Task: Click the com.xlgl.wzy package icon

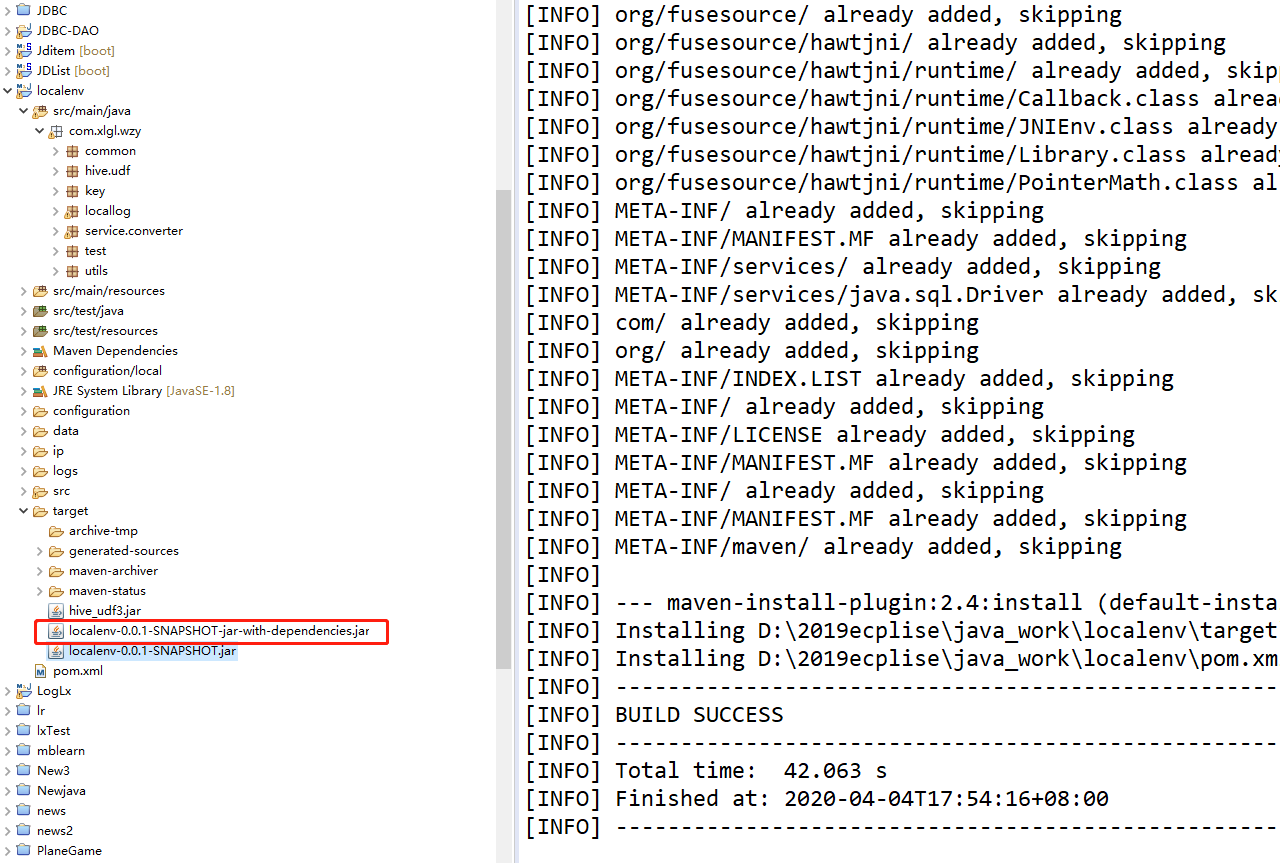Action: pyautogui.click(x=56, y=130)
